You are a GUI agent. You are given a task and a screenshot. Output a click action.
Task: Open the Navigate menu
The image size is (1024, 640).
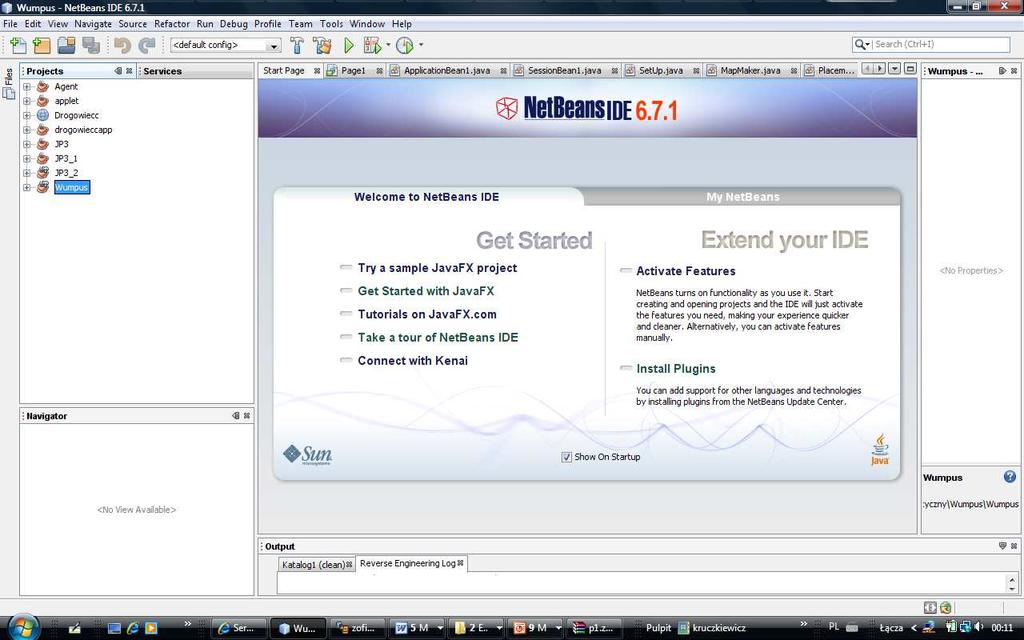93,24
